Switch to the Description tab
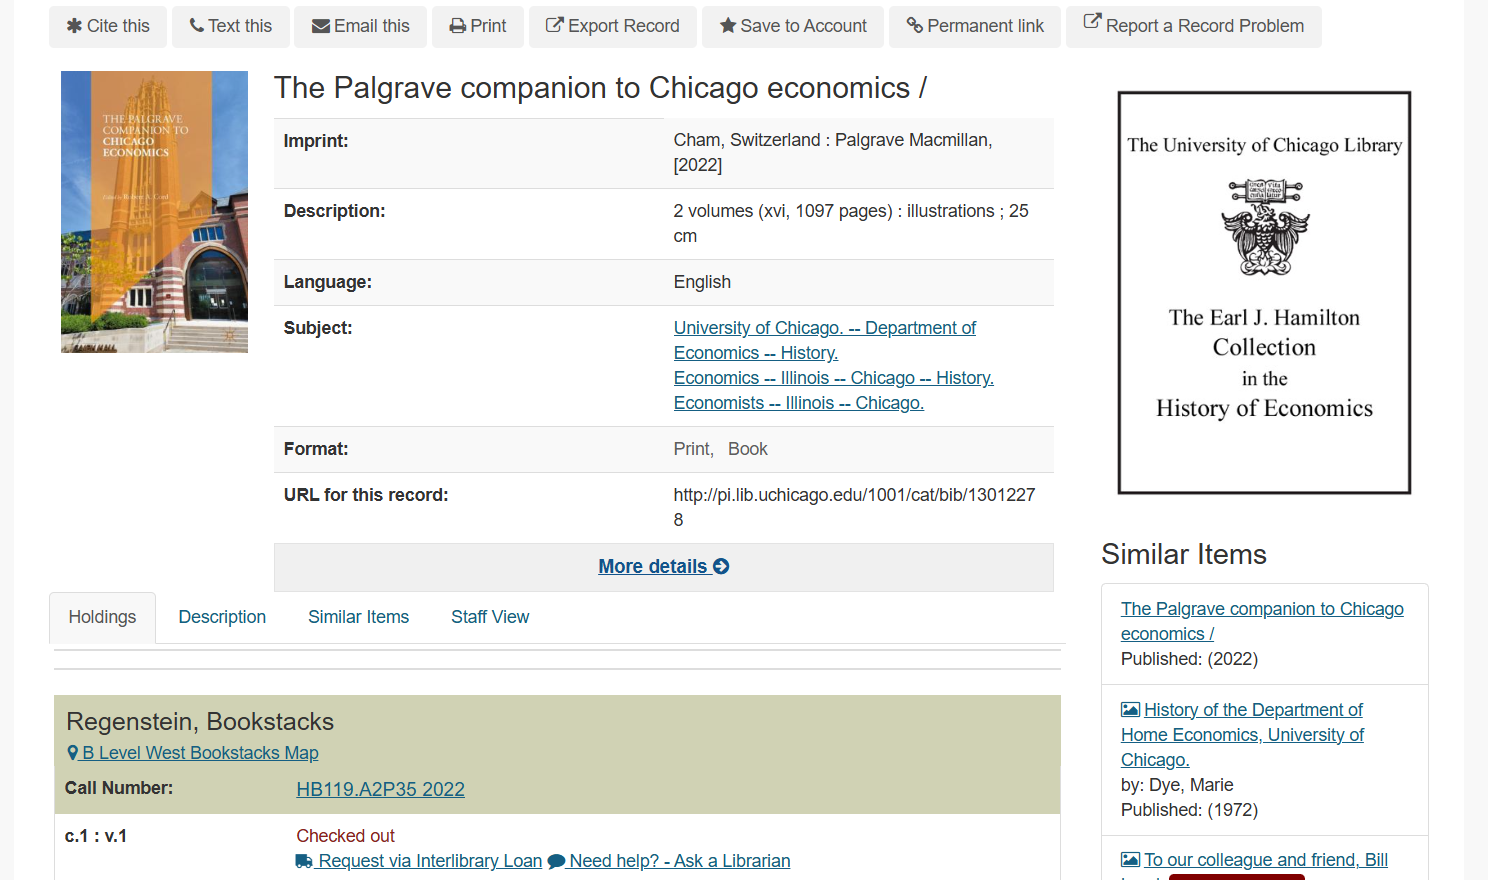Screen dimensions: 1488x880 222,617
